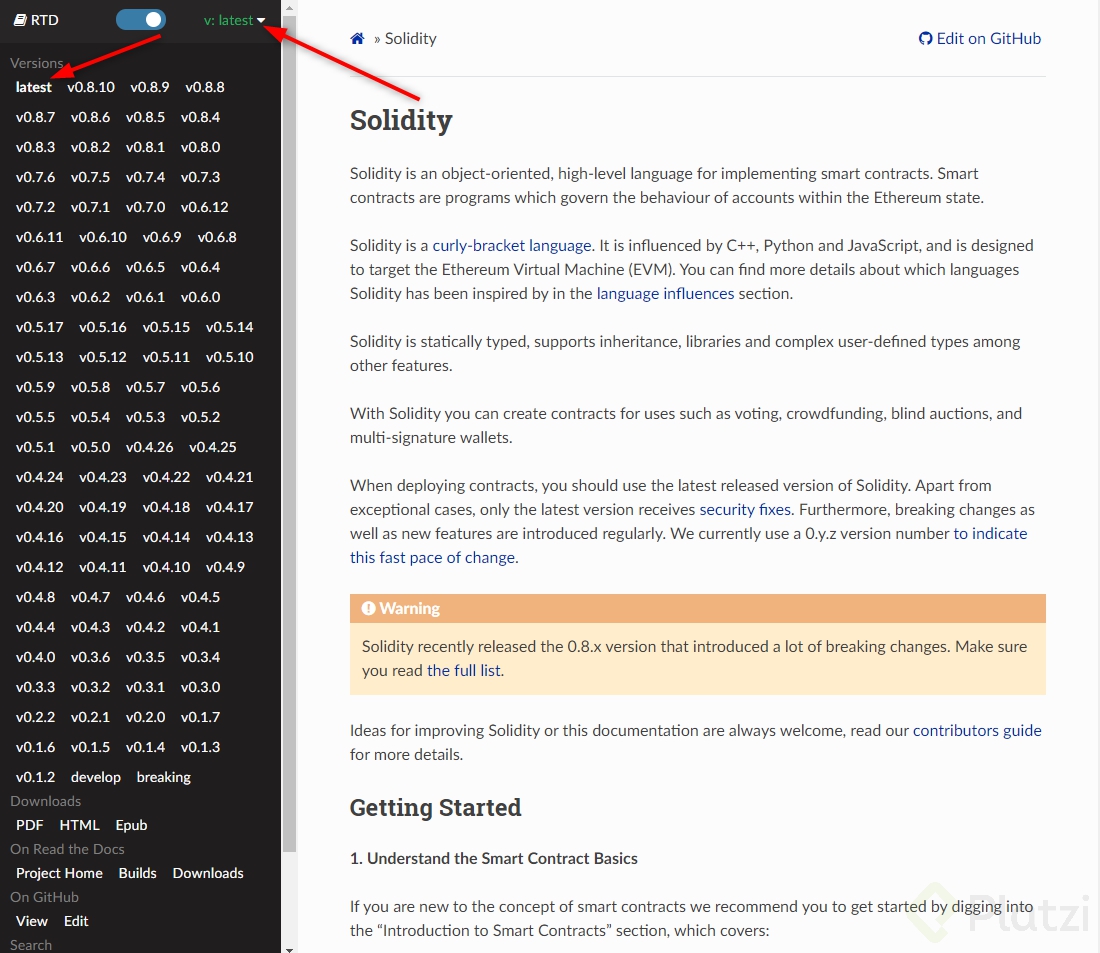This screenshot has width=1100, height=953.
Task: Open version v0.8.4
Action: click(x=200, y=117)
